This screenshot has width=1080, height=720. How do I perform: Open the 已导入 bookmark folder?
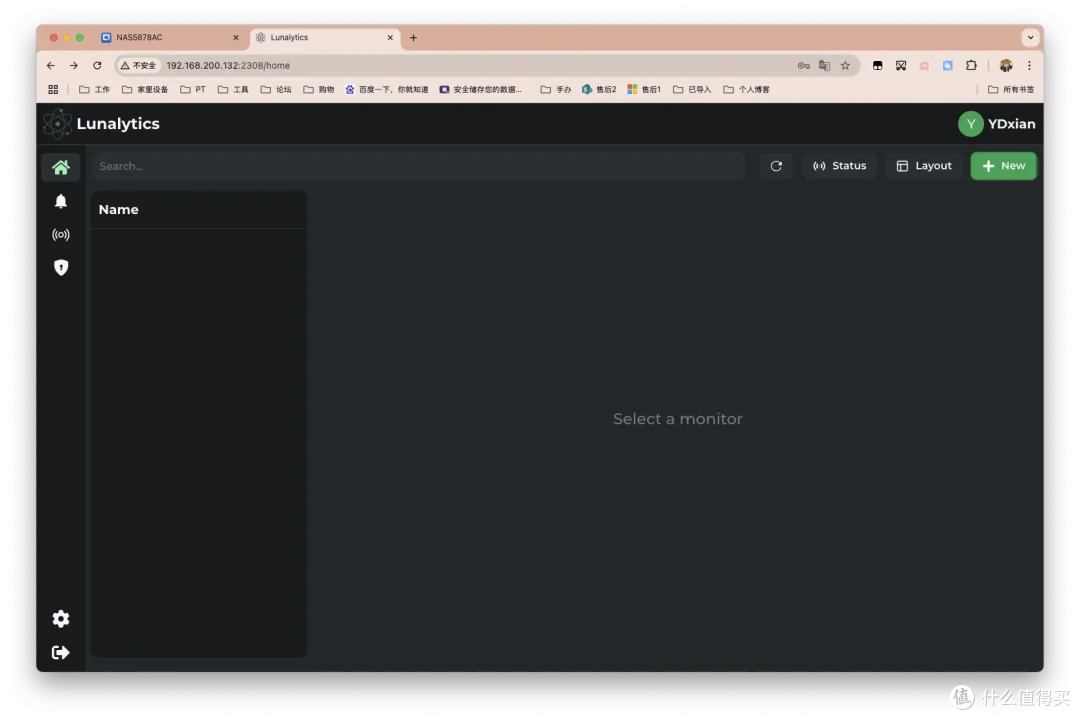click(x=692, y=90)
